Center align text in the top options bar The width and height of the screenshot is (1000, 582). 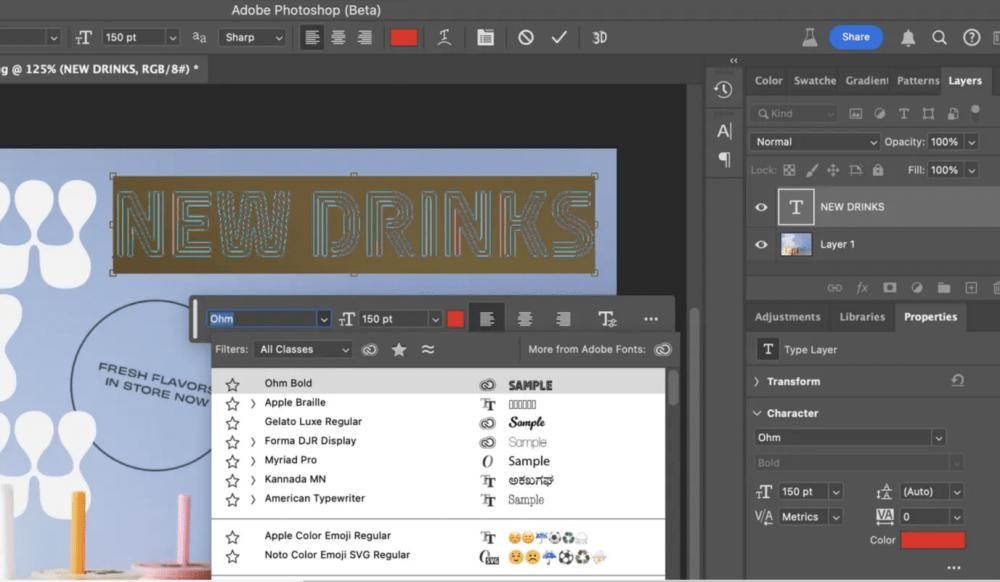(338, 38)
